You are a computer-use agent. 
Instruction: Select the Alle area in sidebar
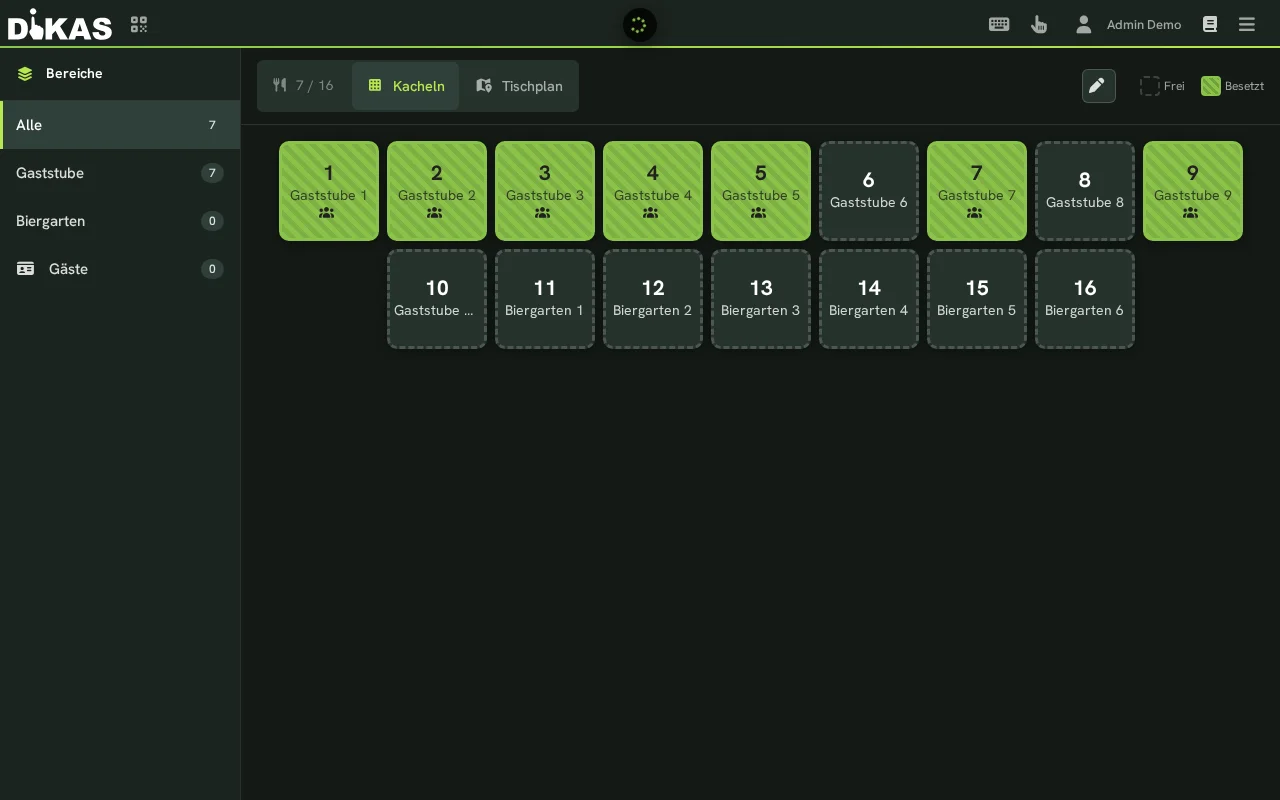pos(120,125)
